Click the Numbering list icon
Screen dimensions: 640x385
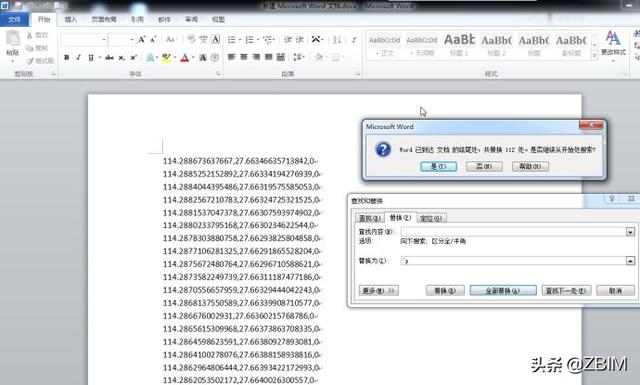[249, 40]
